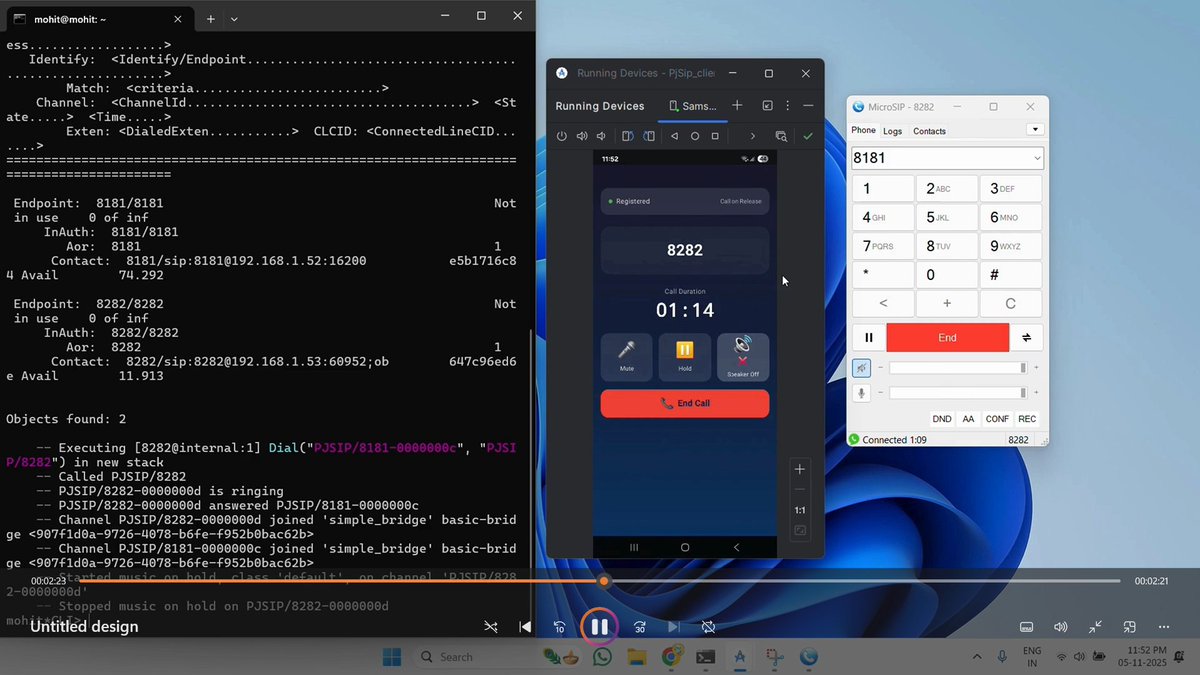1200x675 pixels.
Task: Click zoom in plus on emulator panel
Action: 800,469
